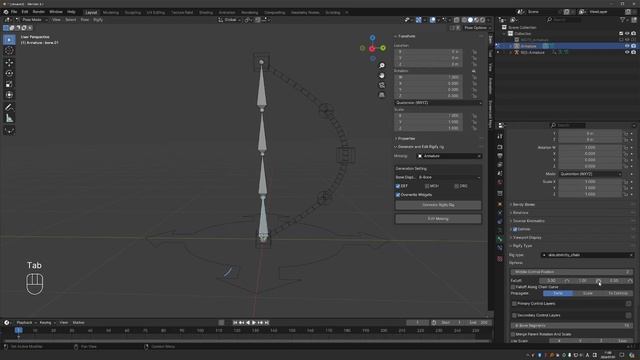Select the Select Box tool in the toolbar
Screen dimensions: 640x360
click(9, 40)
